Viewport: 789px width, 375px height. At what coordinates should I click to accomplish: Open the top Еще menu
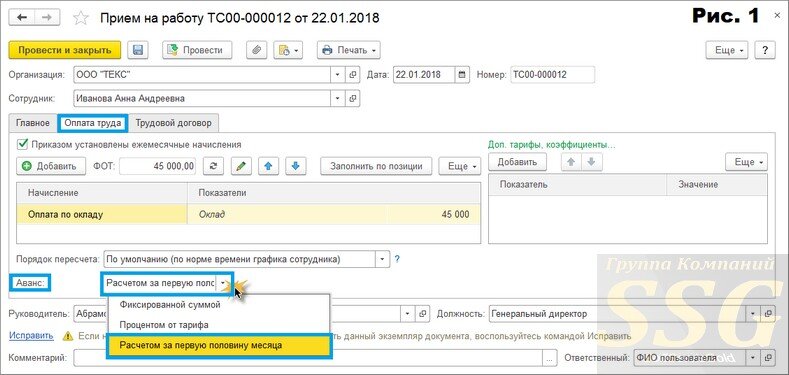[728, 50]
